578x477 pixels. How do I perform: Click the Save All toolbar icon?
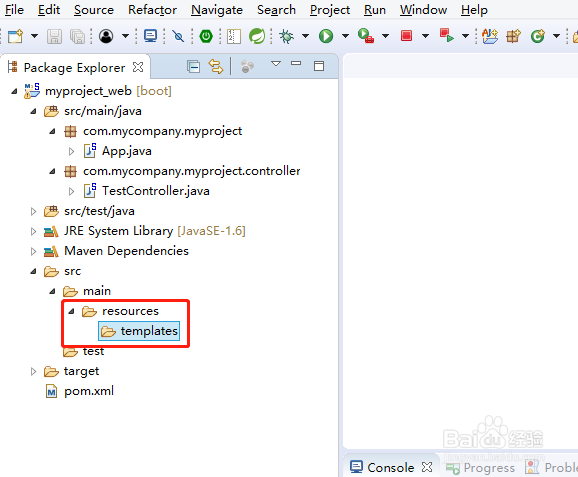point(77,36)
